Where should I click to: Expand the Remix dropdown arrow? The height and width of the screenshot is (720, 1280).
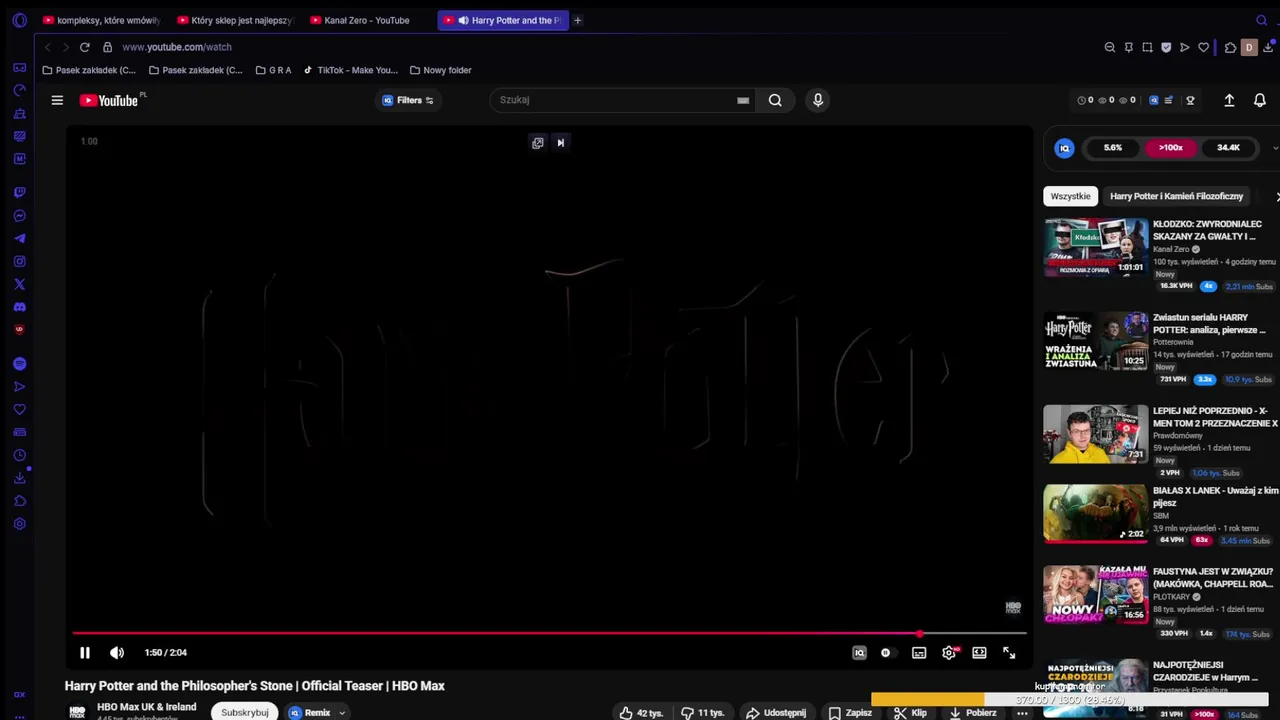coord(342,713)
